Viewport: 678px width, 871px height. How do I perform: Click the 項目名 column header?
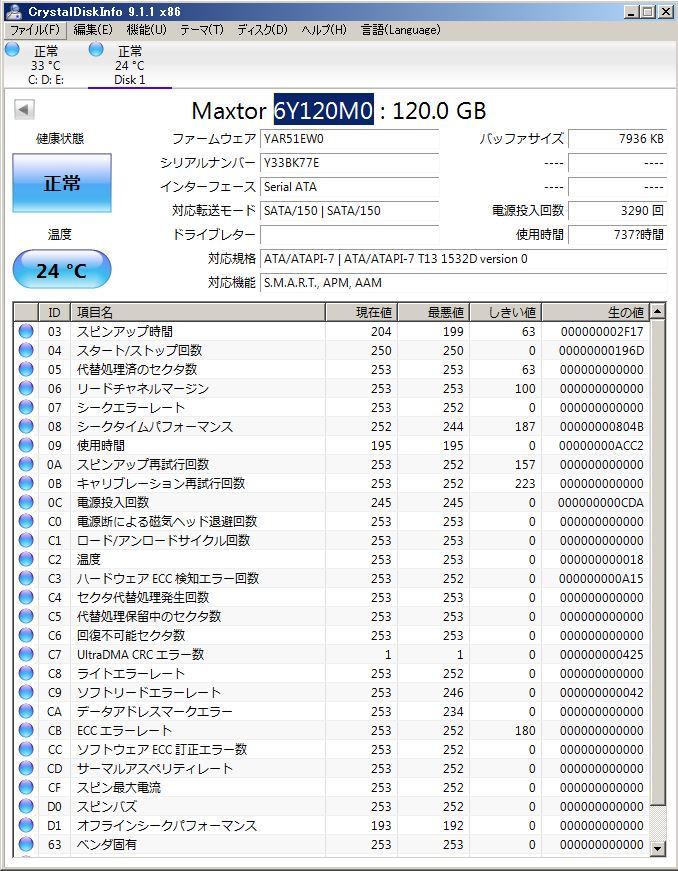197,312
